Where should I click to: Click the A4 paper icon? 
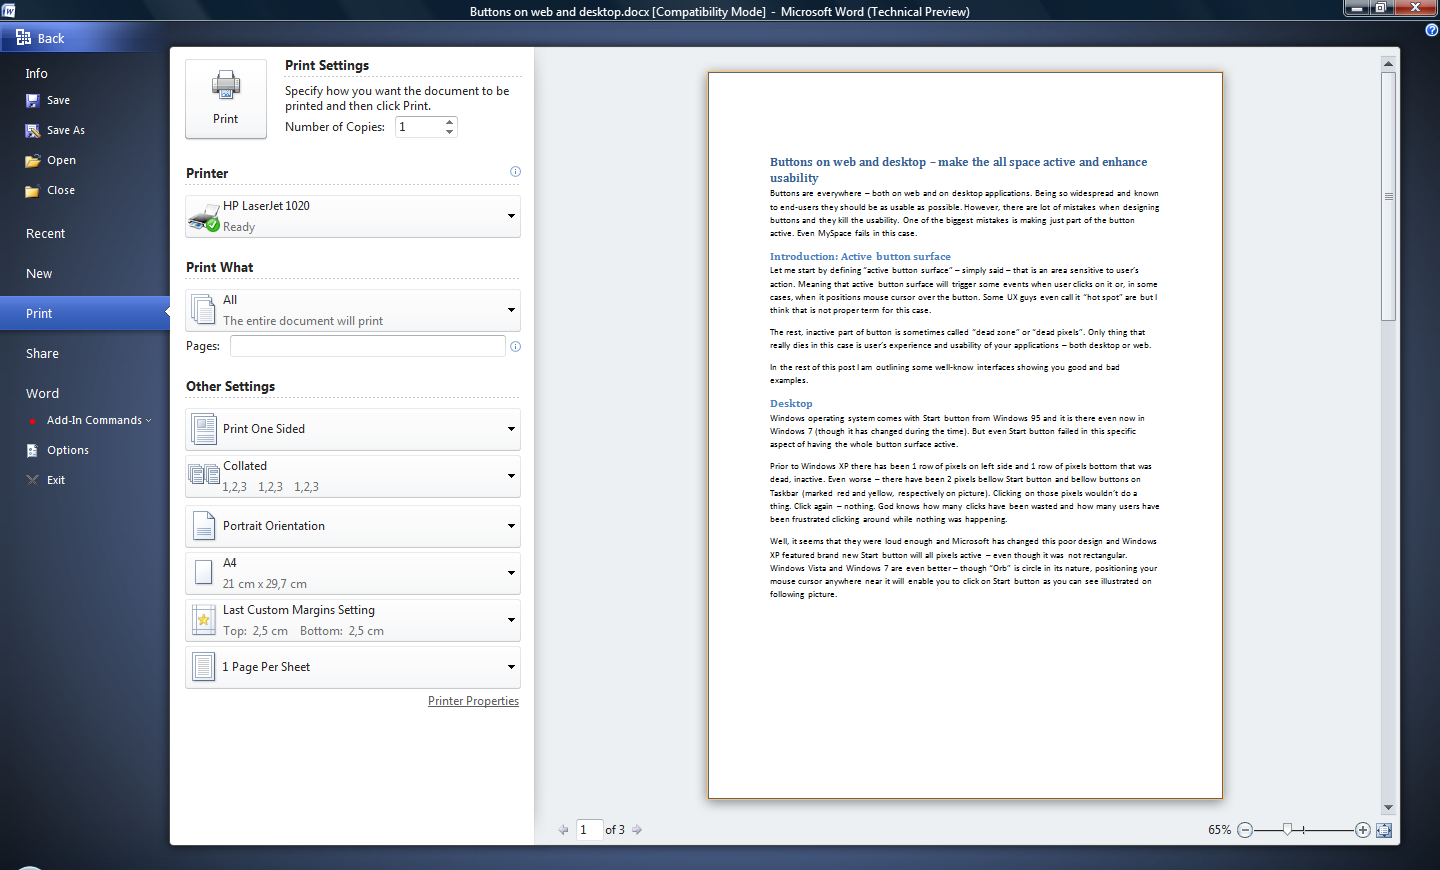tap(204, 573)
